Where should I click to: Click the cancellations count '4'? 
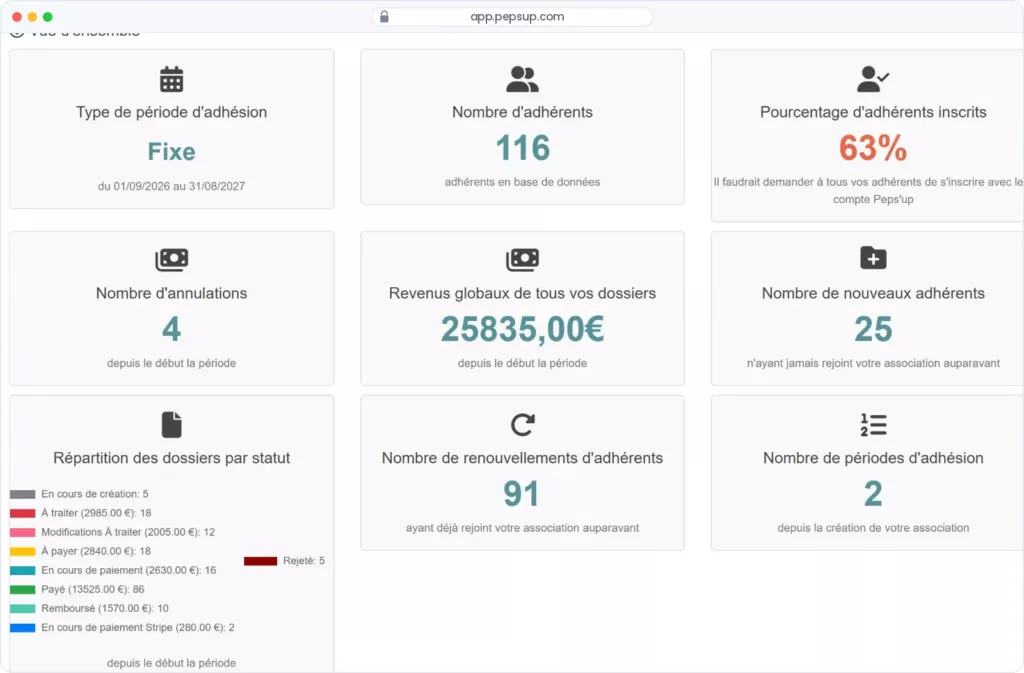click(172, 329)
